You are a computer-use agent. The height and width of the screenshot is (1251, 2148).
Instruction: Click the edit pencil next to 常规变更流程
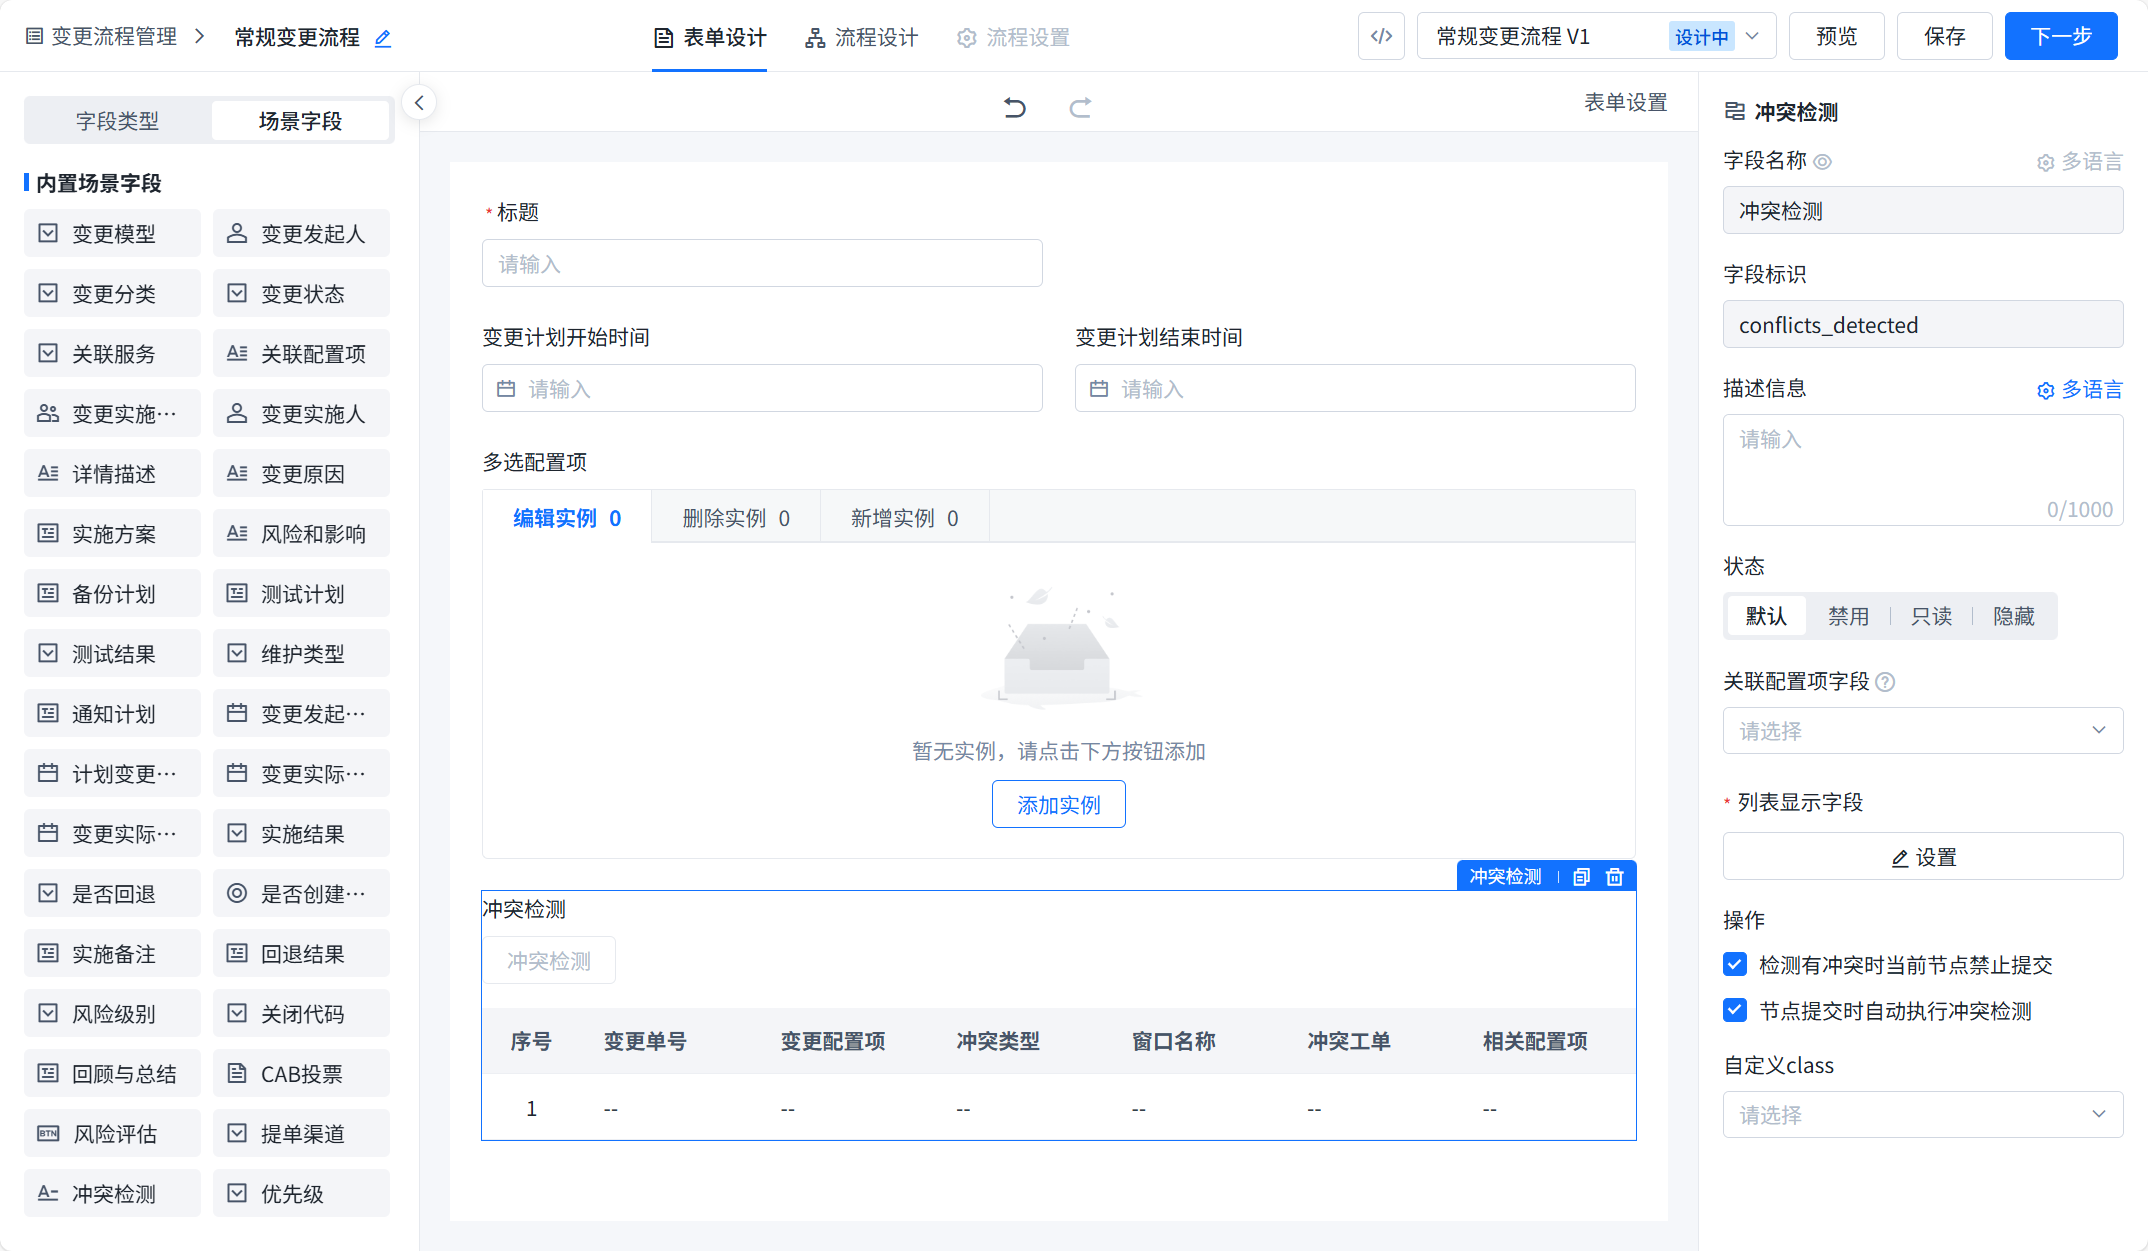pos(383,39)
